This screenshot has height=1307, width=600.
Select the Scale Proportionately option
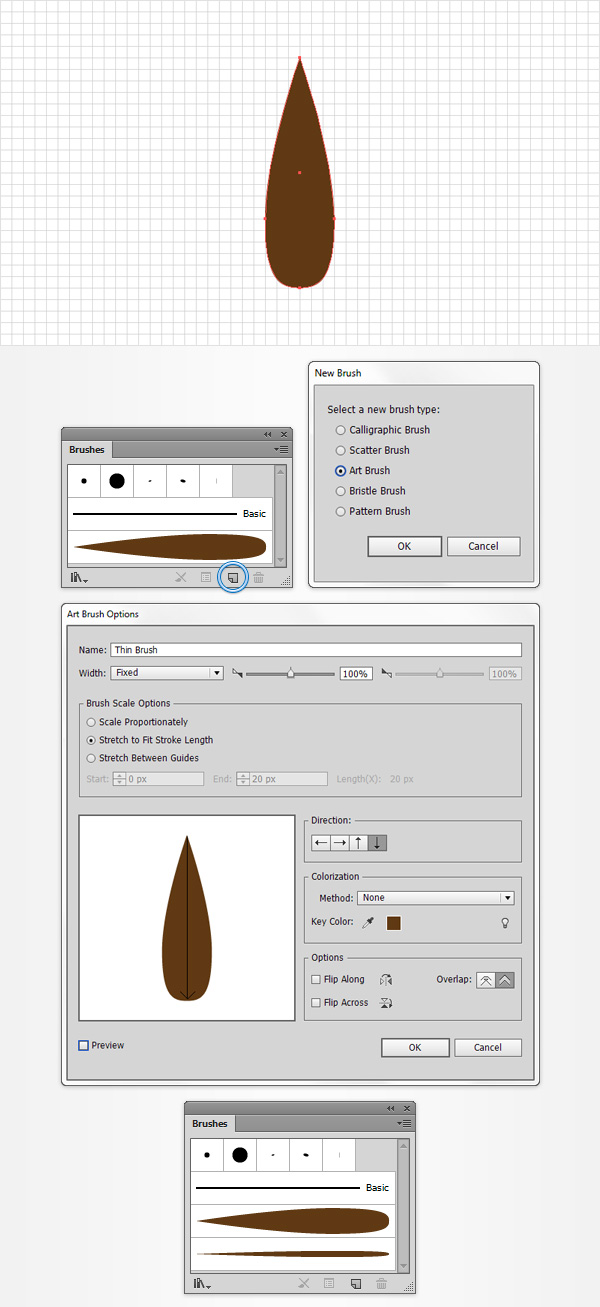(x=92, y=722)
